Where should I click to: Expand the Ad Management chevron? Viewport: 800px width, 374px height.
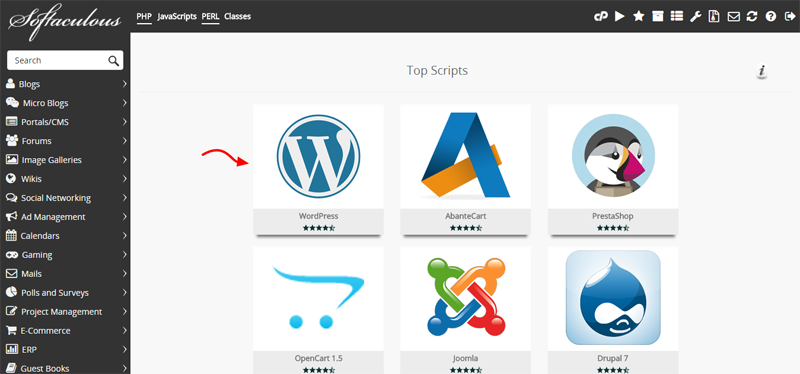pyautogui.click(x=124, y=217)
